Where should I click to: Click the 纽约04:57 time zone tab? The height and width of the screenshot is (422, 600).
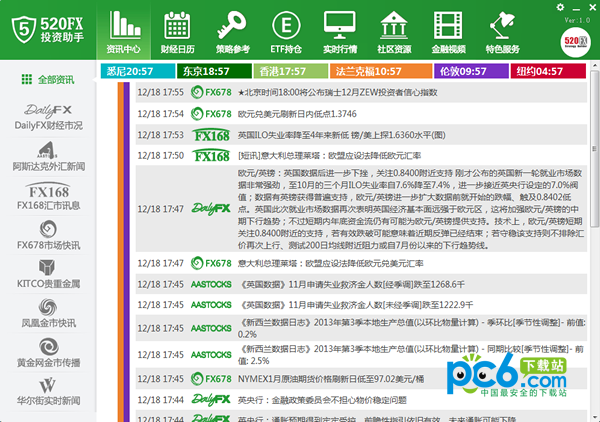click(x=548, y=71)
